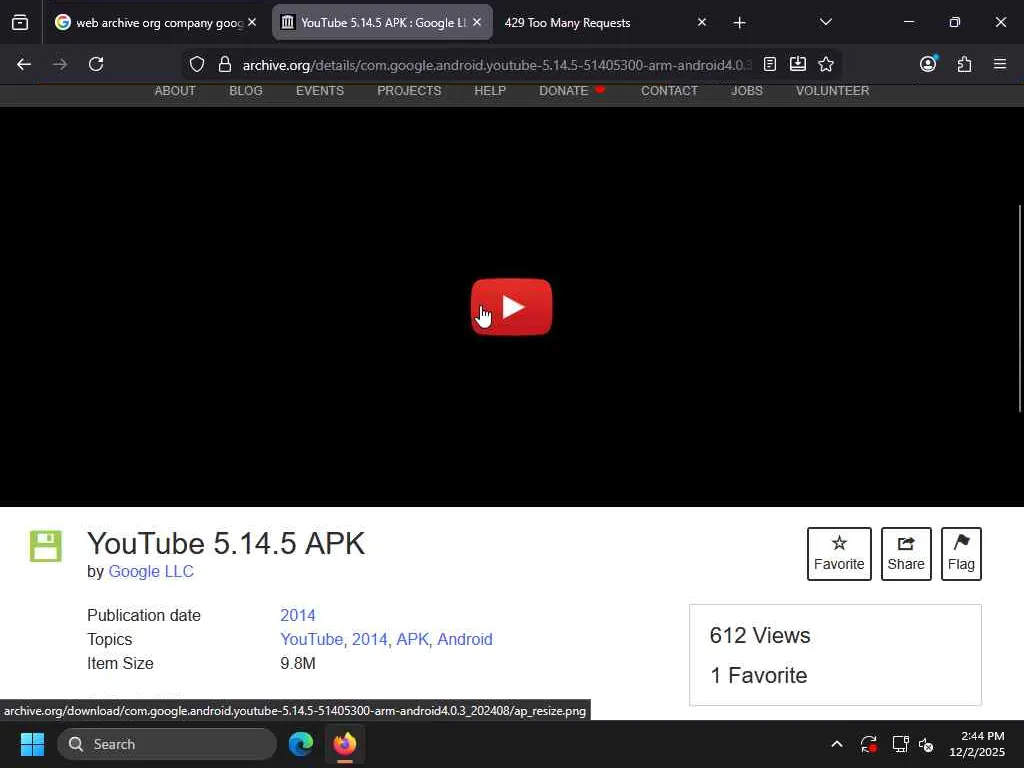Open the HELP navigation link
Viewport: 1024px width, 768px height.
point(490,91)
